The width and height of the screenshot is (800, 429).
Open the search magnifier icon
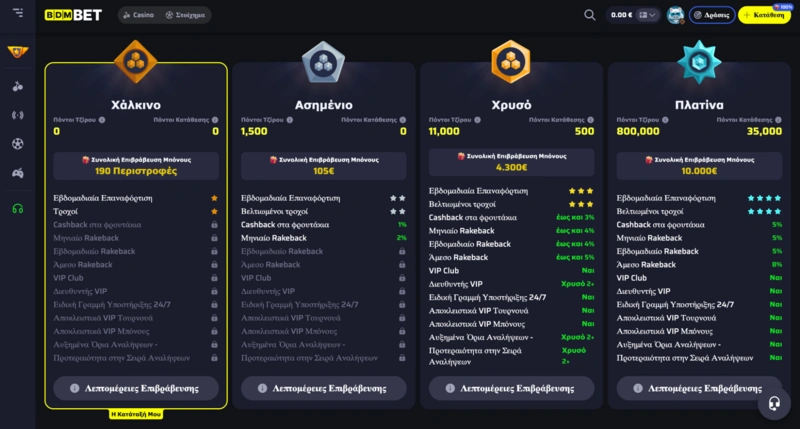point(589,15)
